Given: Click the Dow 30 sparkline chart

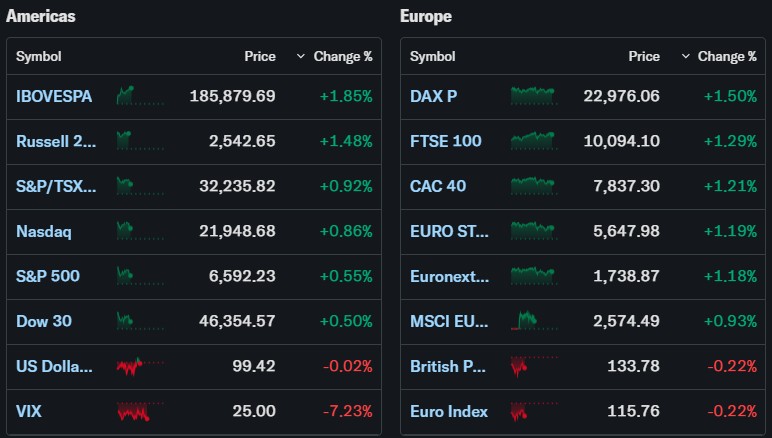Looking at the screenshot, I should (x=140, y=321).
